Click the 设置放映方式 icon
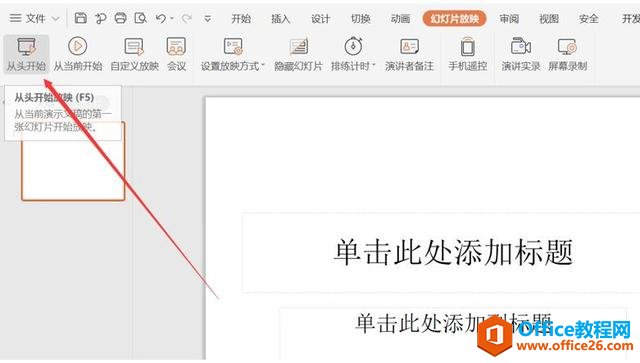This screenshot has width=640, height=363. pos(233,47)
